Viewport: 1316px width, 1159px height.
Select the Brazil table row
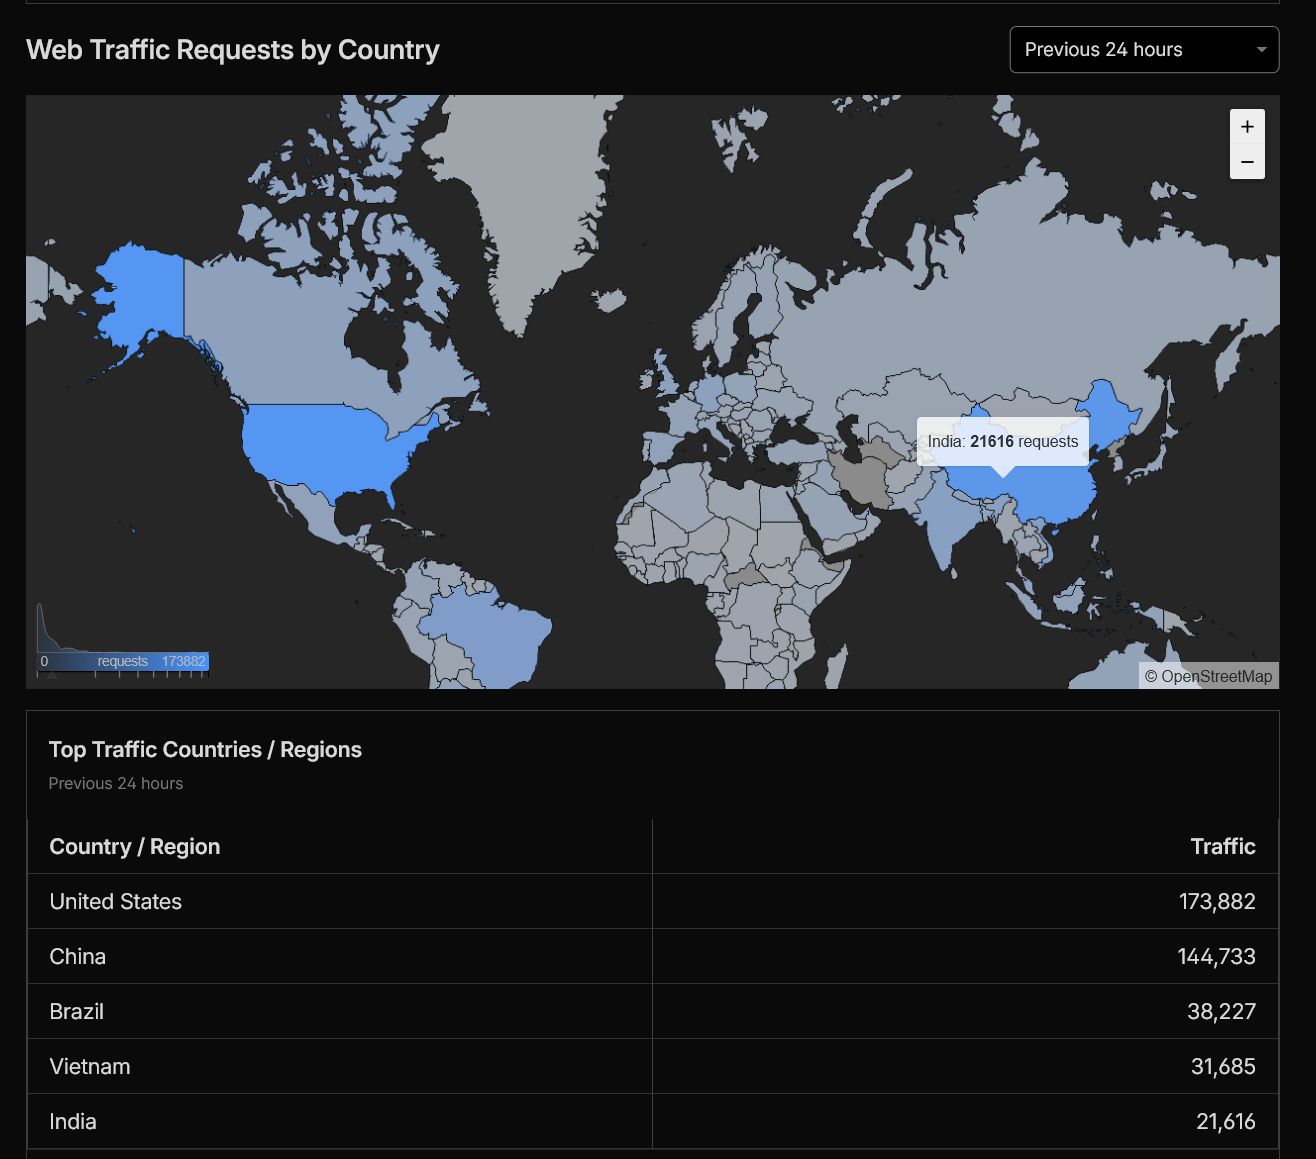click(652, 1011)
